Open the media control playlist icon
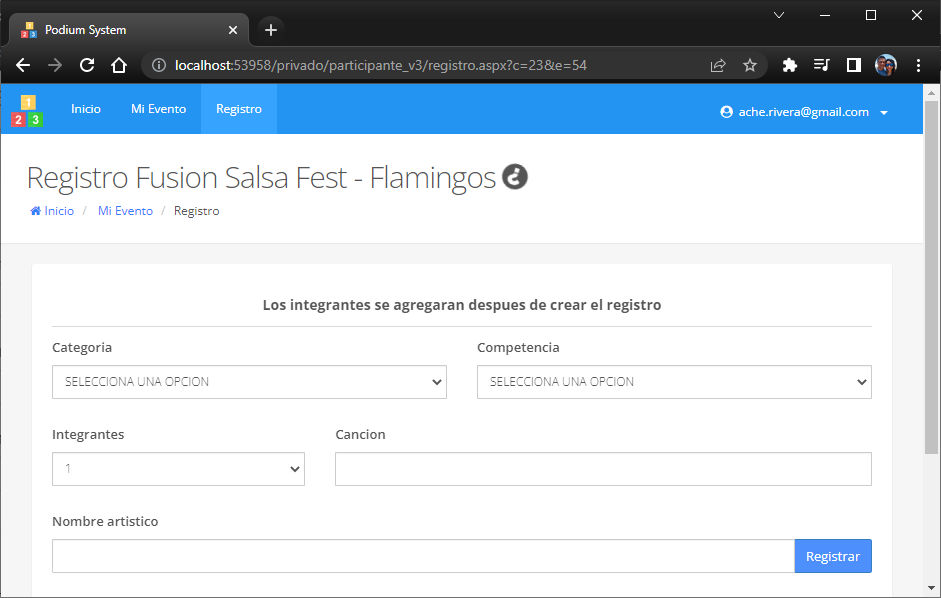Image resolution: width=941 pixels, height=598 pixels. 822,65
